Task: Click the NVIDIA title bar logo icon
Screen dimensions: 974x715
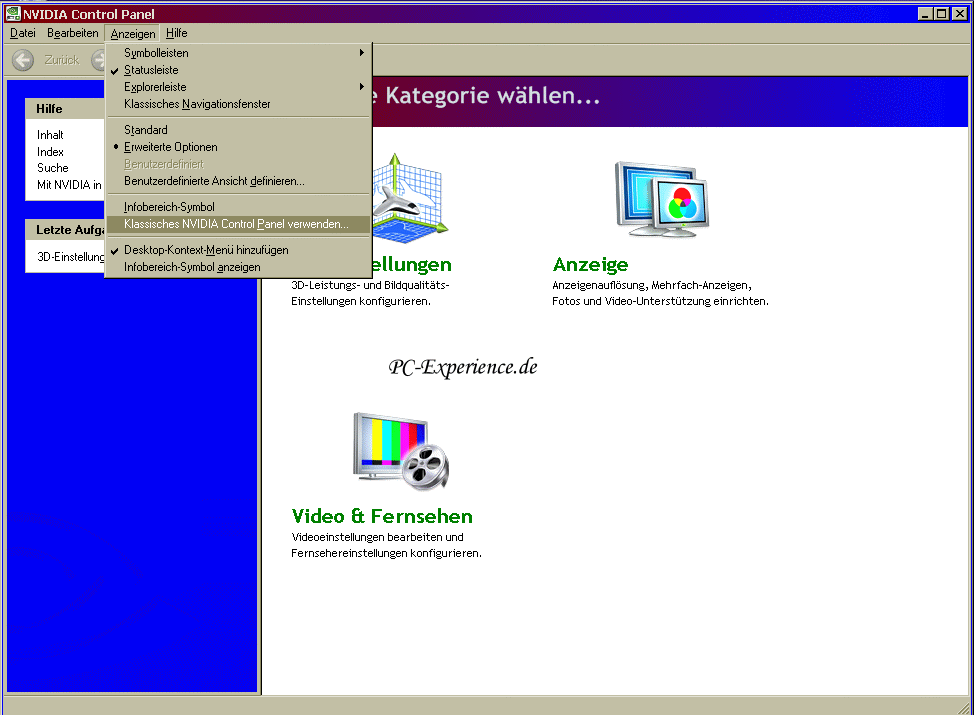Action: pyautogui.click(x=12, y=14)
